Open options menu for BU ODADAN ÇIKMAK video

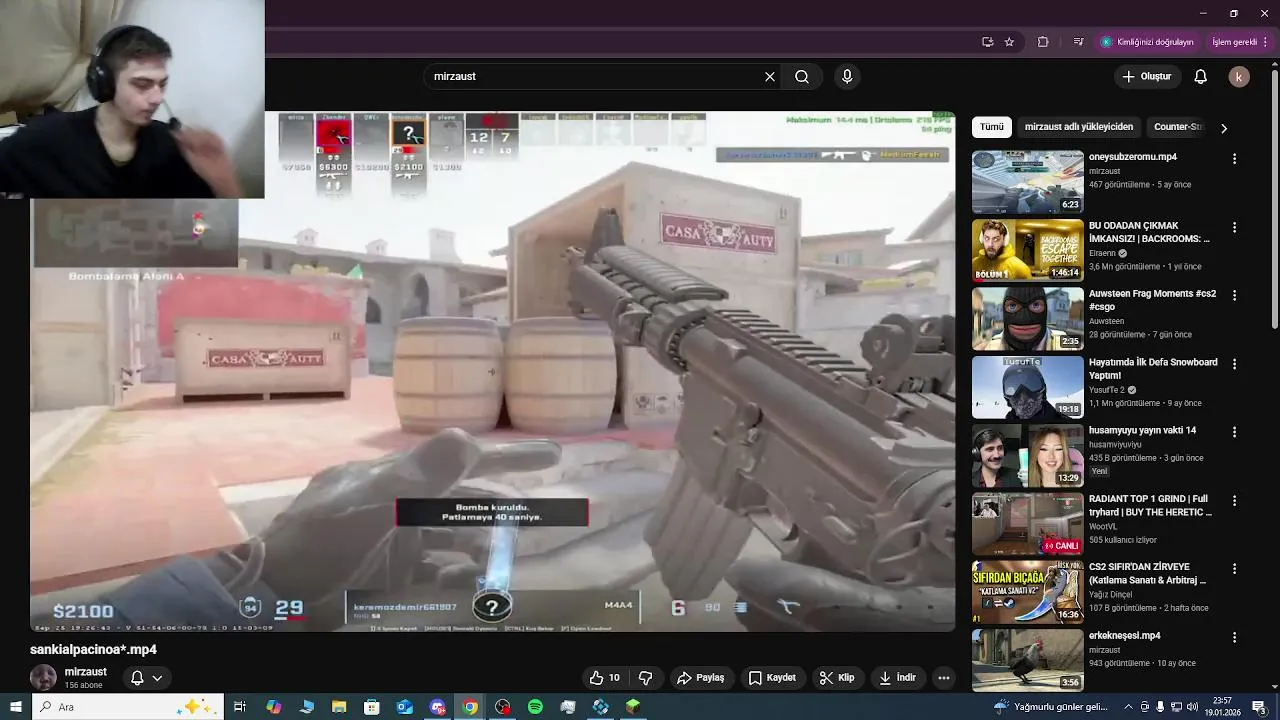[1234, 227]
